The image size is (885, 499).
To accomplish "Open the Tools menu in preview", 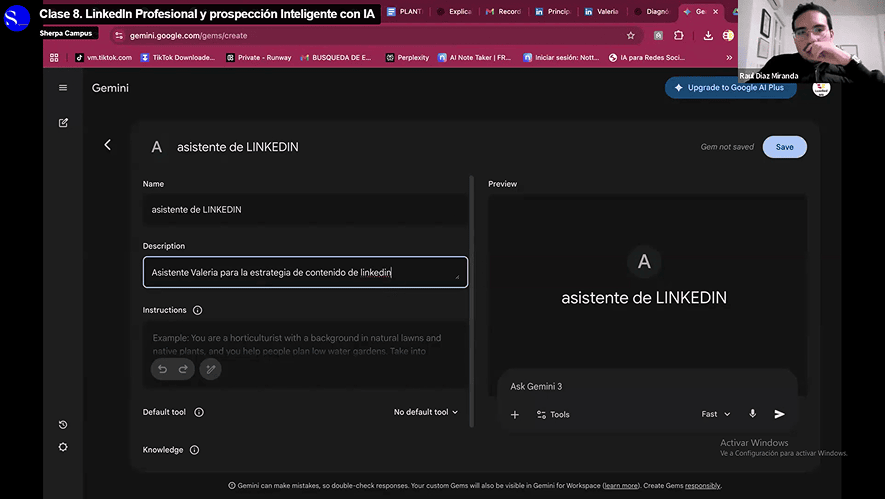I will [553, 415].
